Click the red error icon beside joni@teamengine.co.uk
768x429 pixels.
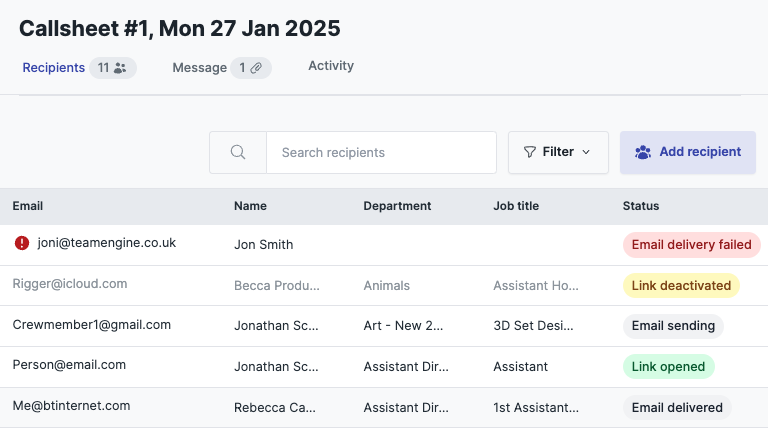(x=22, y=243)
